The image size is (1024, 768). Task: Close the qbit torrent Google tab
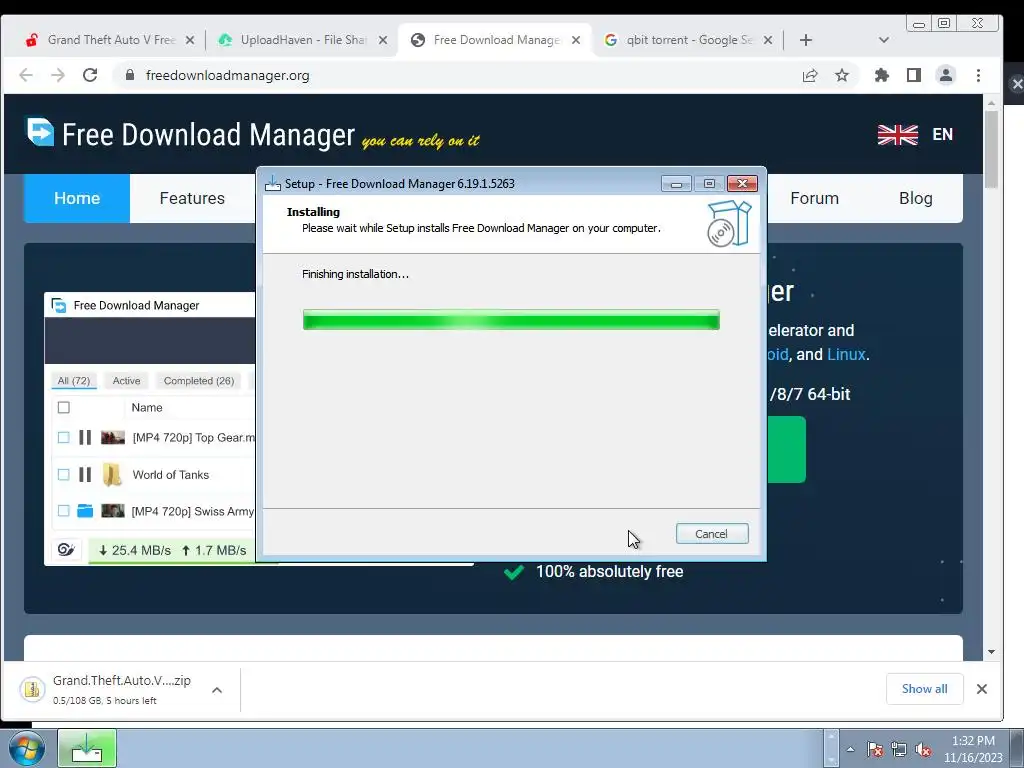pyautogui.click(x=768, y=40)
